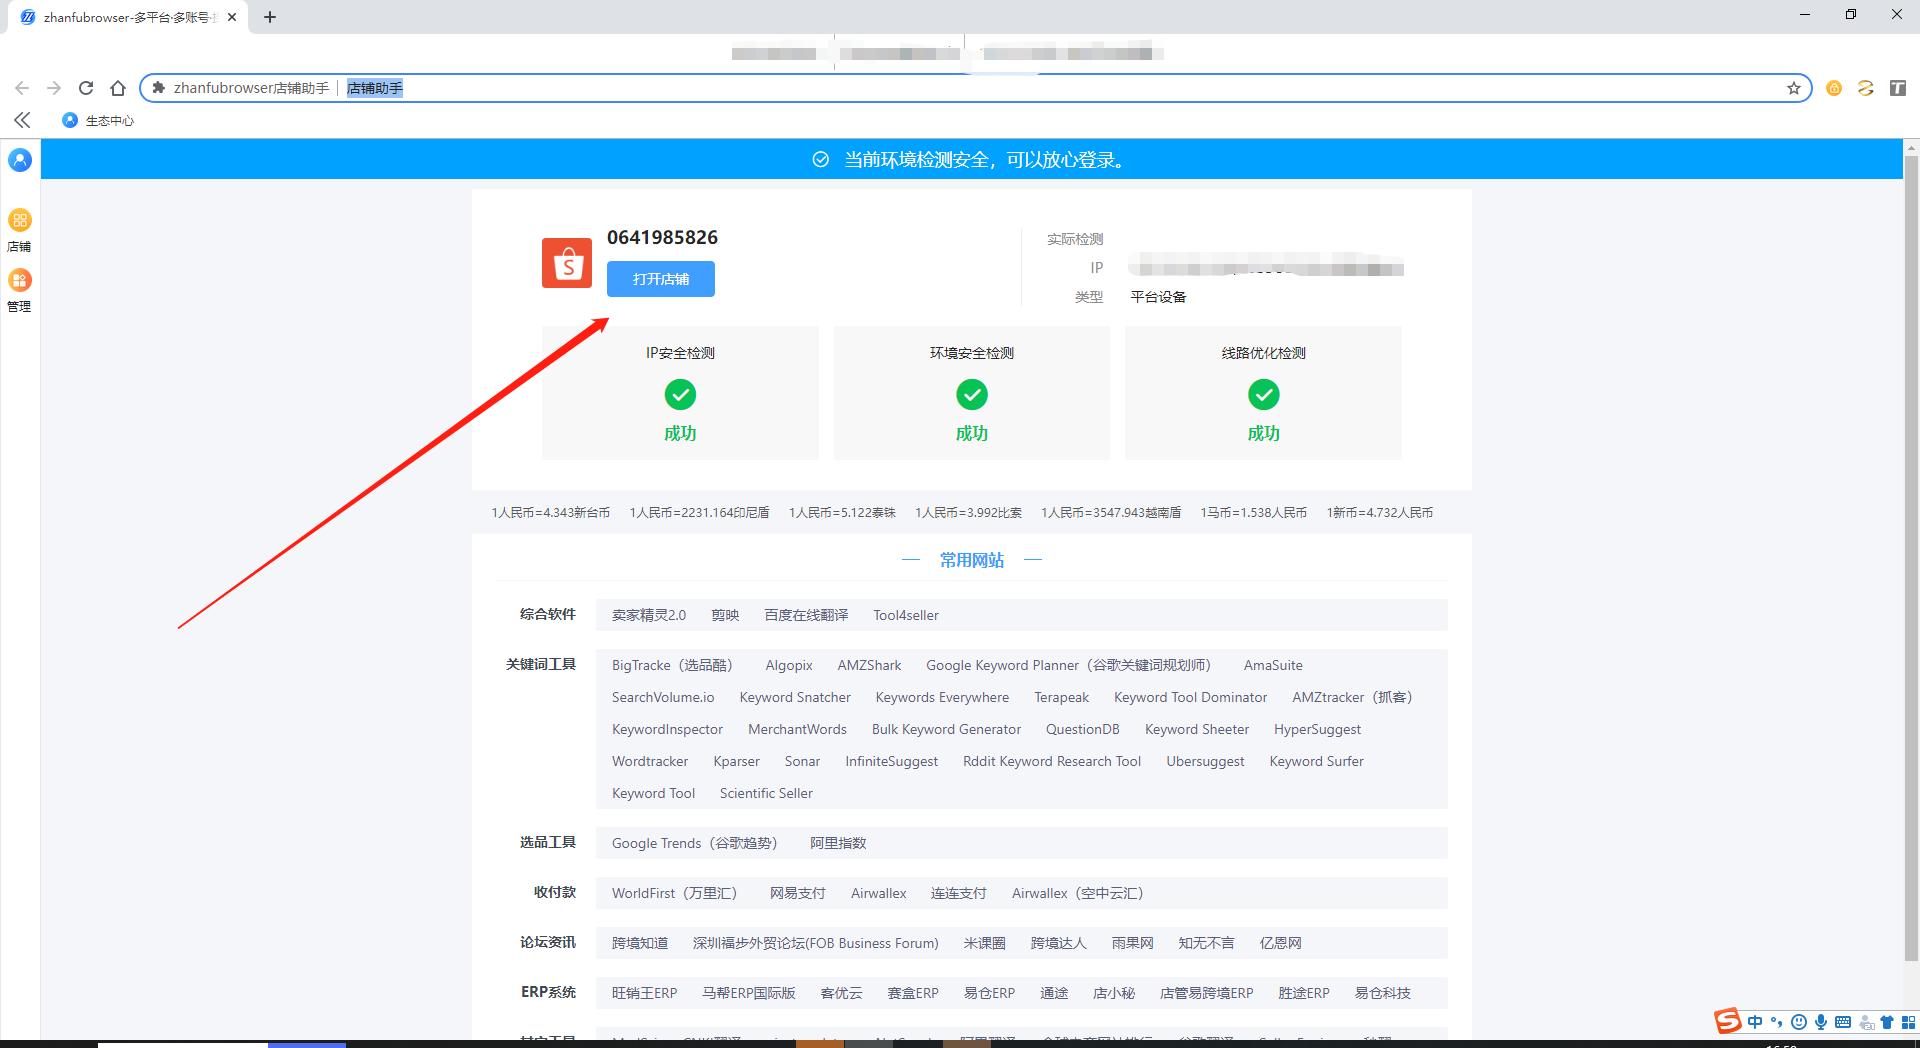Image resolution: width=1920 pixels, height=1048 pixels.
Task: Open MerchantWords link
Action: [797, 729]
